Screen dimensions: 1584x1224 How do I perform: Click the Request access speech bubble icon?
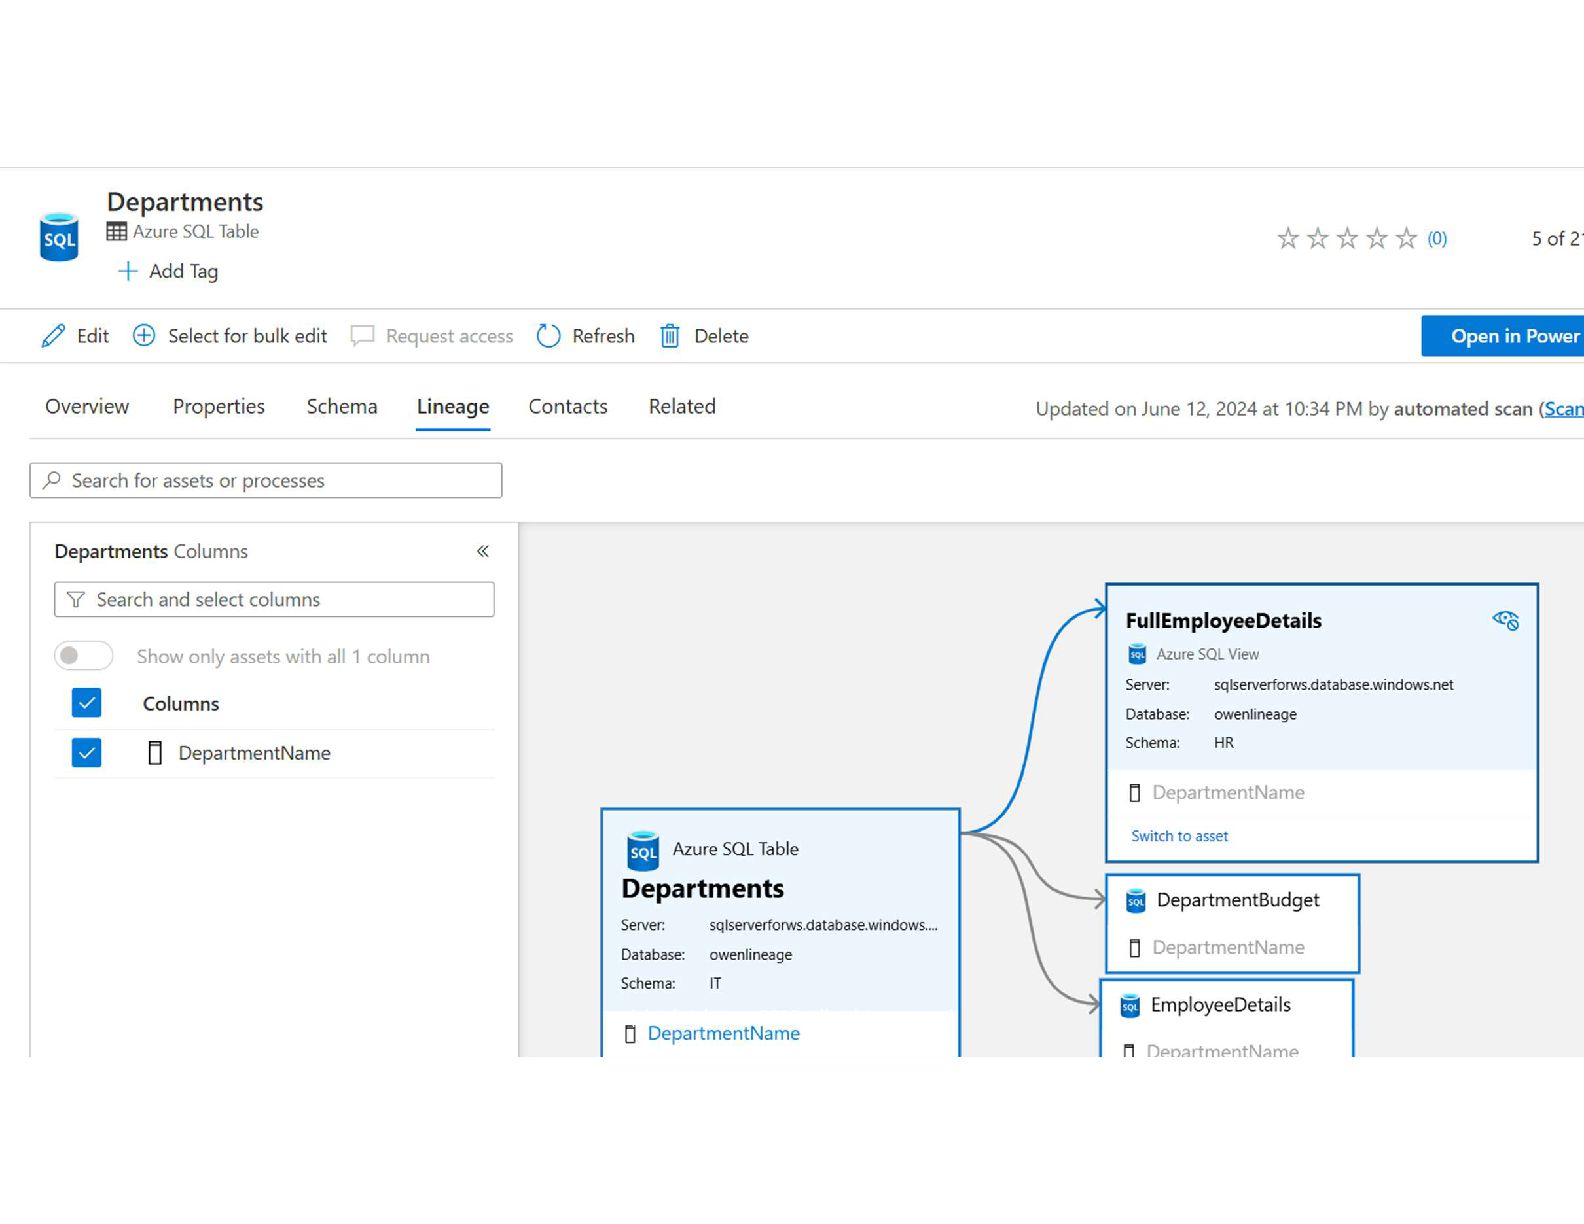362,336
